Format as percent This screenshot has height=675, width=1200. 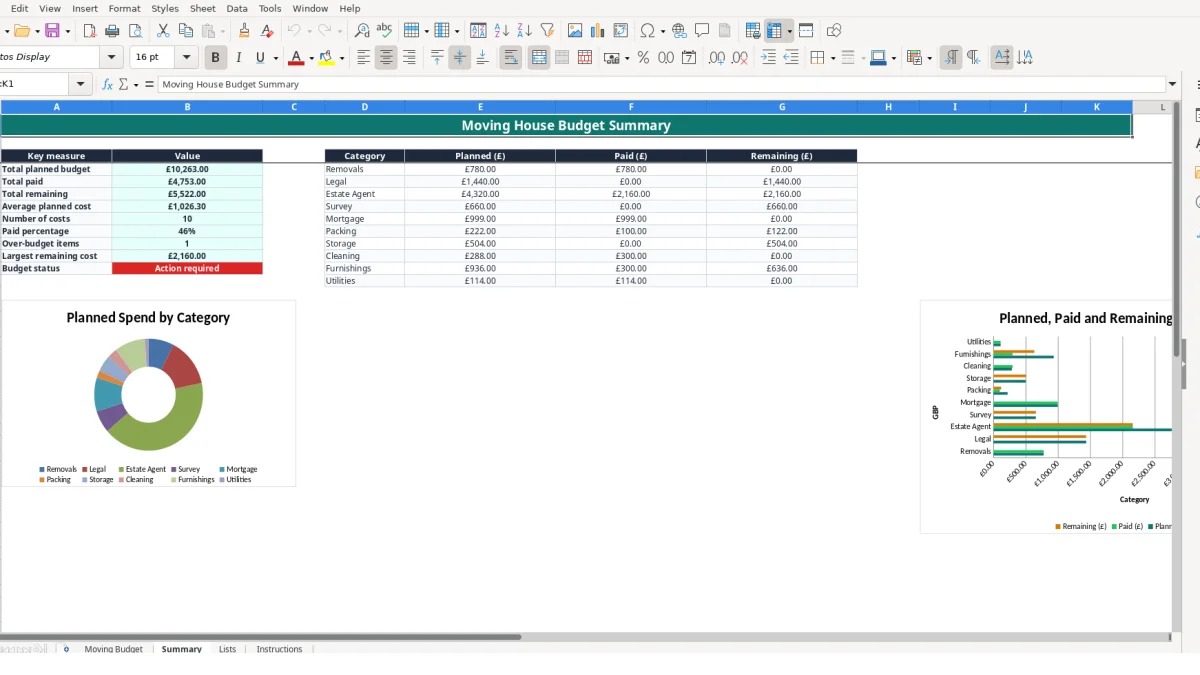coord(643,58)
